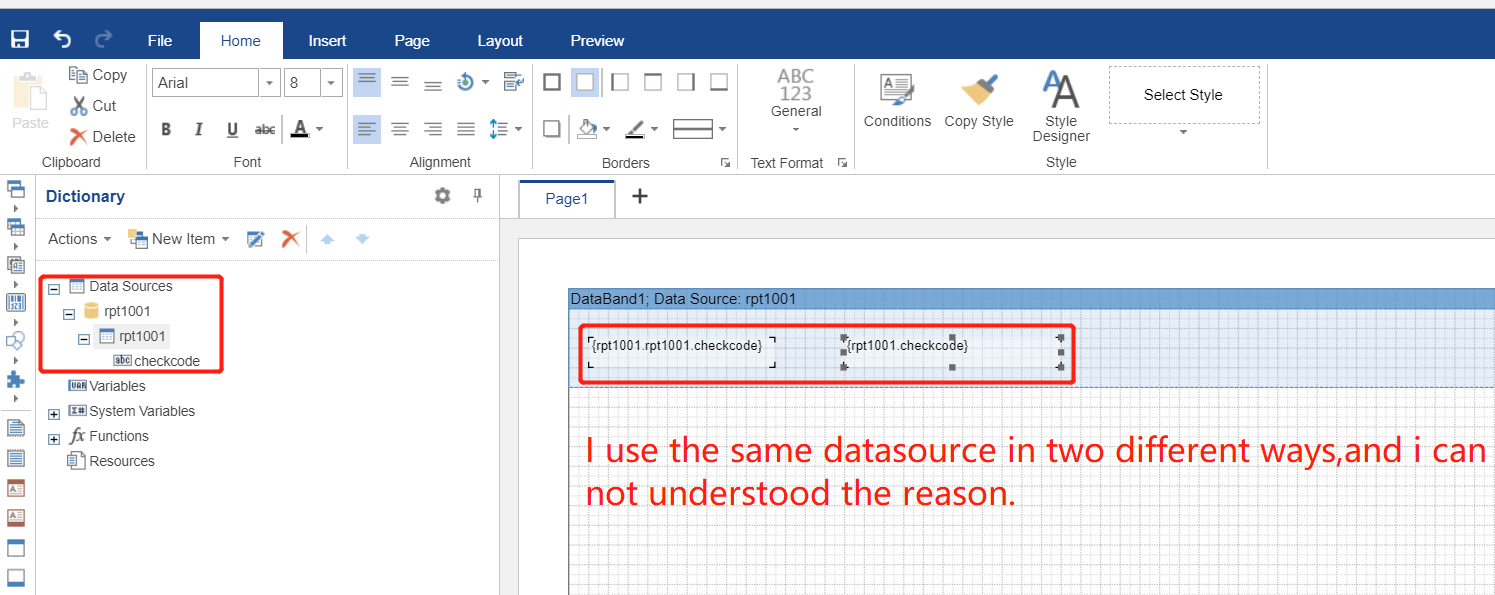This screenshot has height=595, width=1495.
Task: Switch to the Insert ribbon tab
Action: [x=327, y=40]
